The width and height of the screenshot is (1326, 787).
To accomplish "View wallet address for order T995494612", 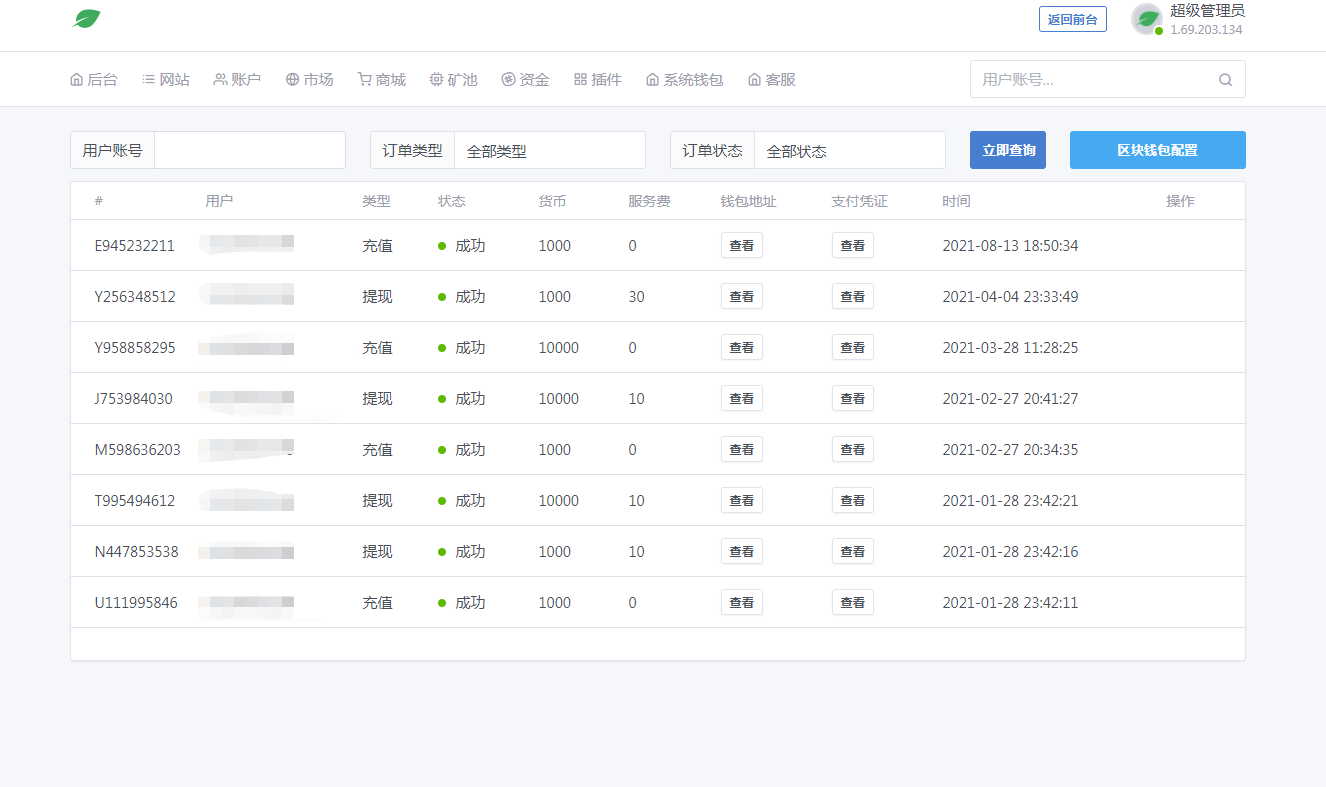I will click(x=742, y=500).
